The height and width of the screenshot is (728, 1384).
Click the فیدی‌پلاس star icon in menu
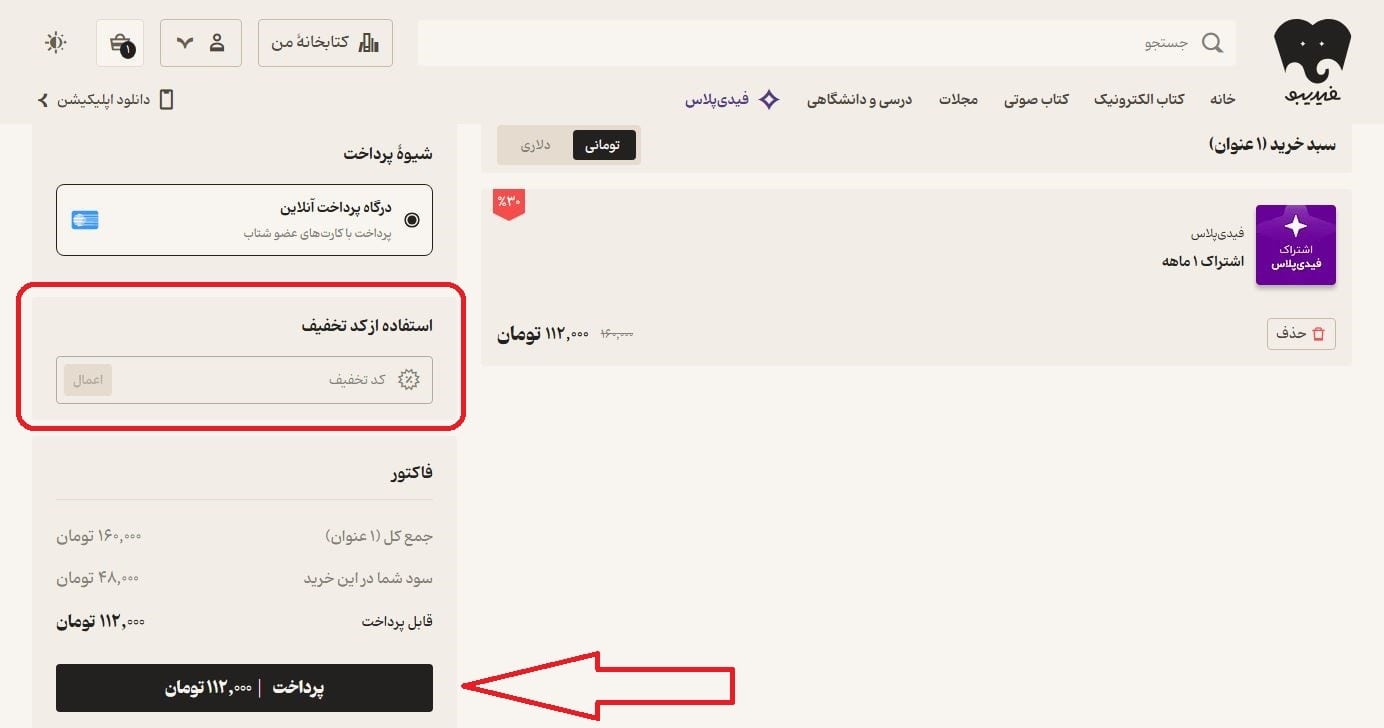point(769,99)
